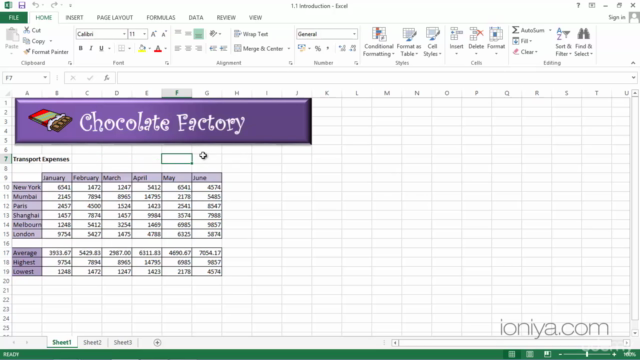Toggle Underline formatting

(101, 49)
